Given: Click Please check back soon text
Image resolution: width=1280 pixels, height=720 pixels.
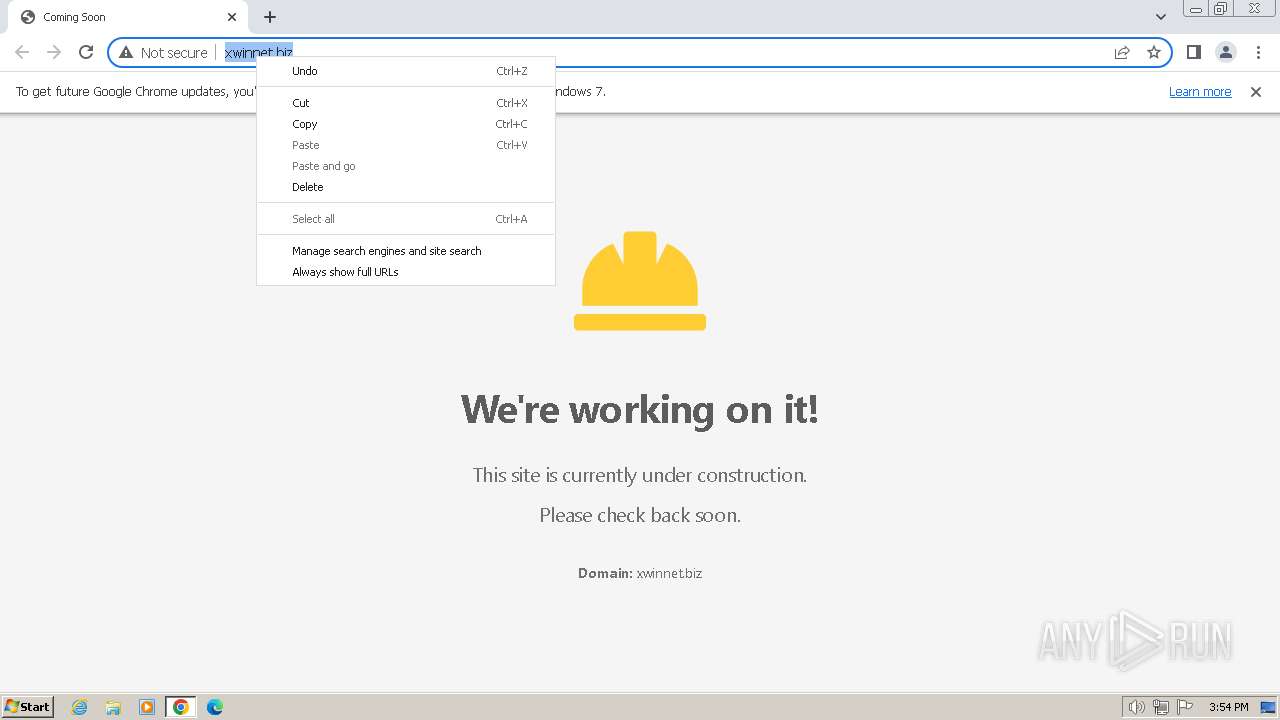Looking at the screenshot, I should 640,515.
